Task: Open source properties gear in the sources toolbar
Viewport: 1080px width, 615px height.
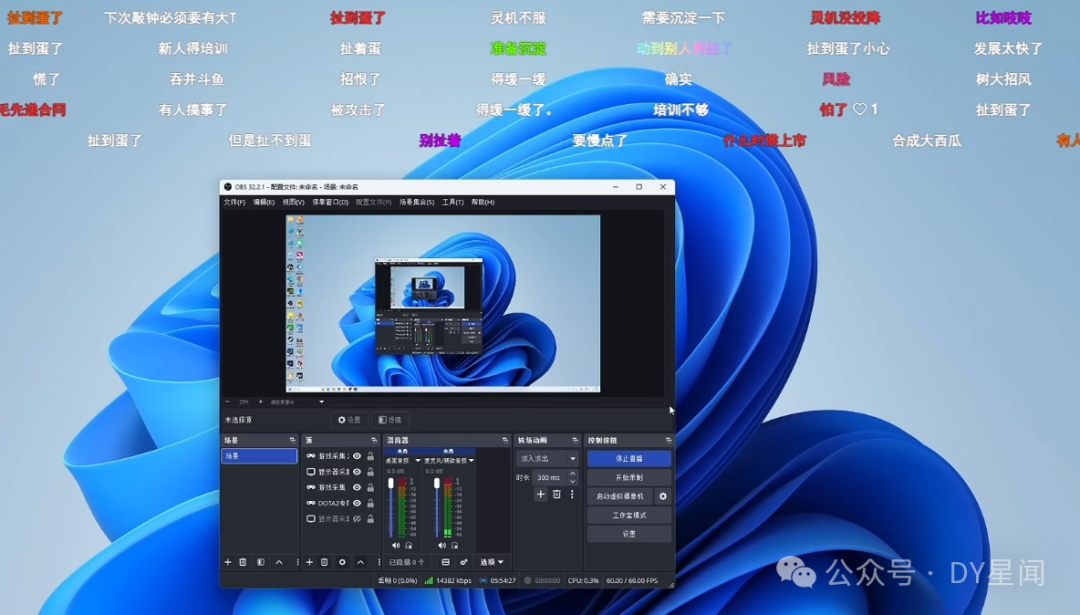Action: [x=342, y=562]
